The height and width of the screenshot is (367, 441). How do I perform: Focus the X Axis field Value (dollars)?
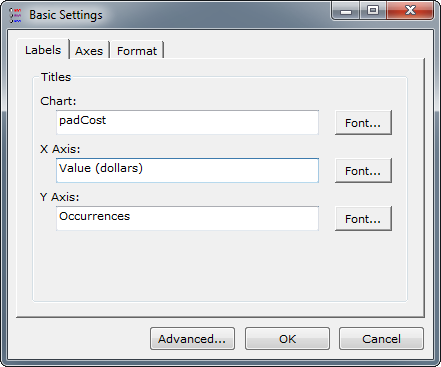click(187, 170)
